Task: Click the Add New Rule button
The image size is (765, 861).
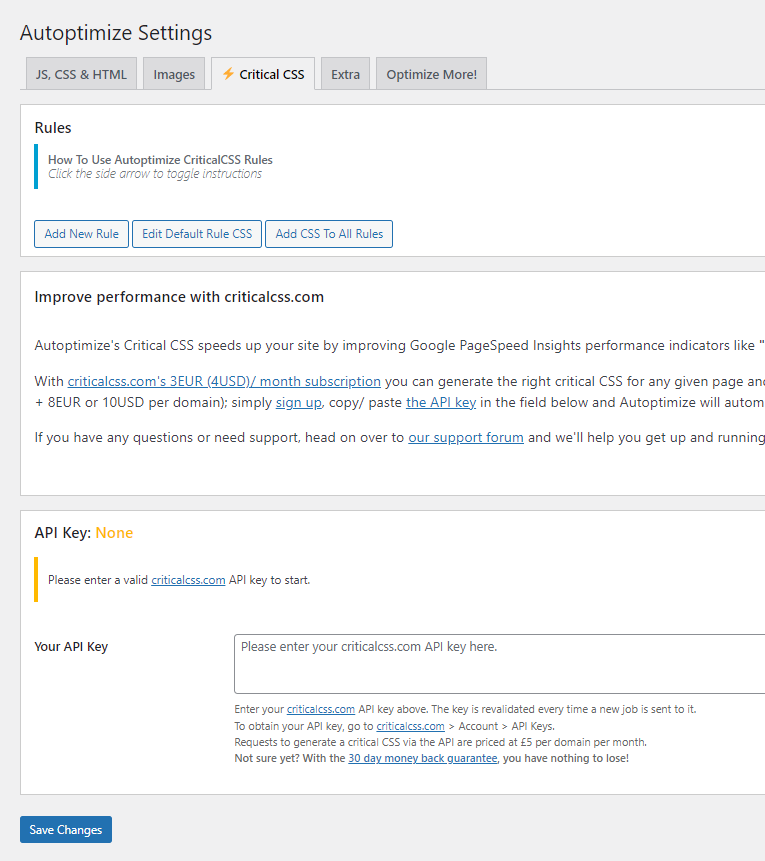Action: pos(81,234)
